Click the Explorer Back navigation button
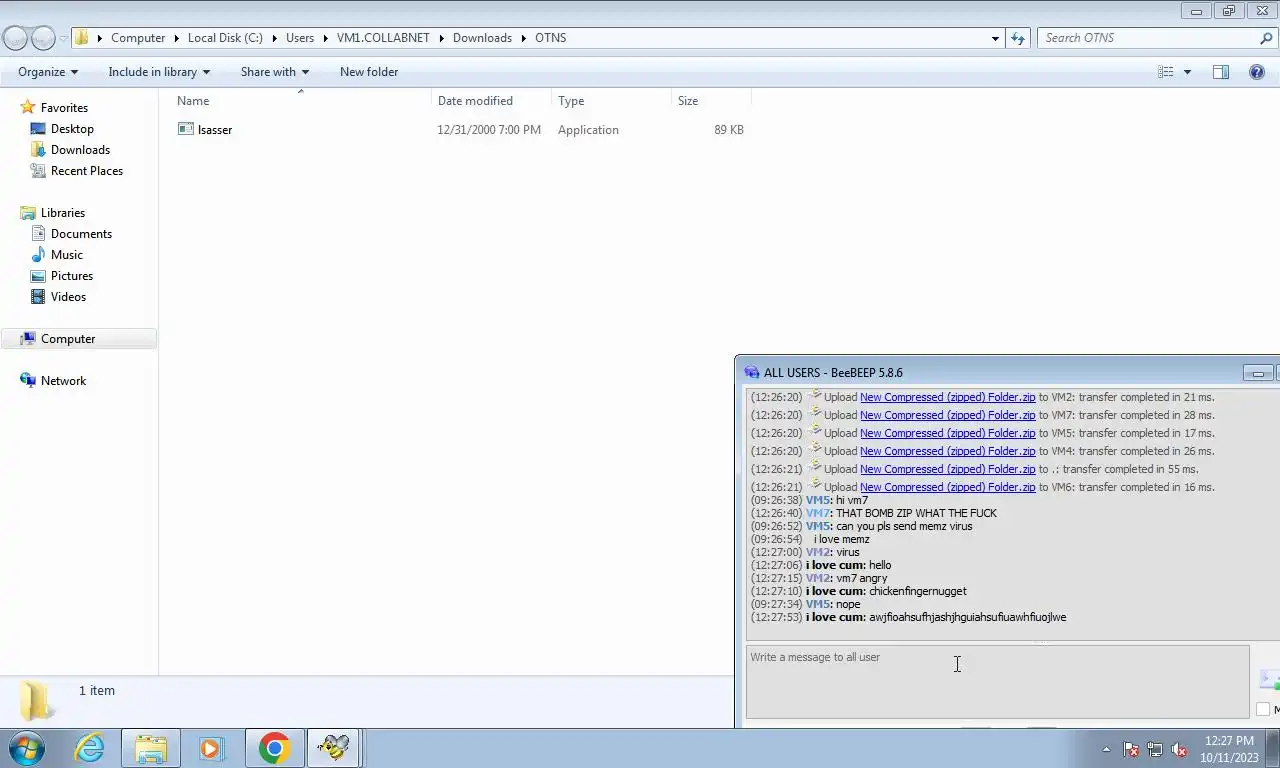1280x768 pixels. (x=16, y=38)
